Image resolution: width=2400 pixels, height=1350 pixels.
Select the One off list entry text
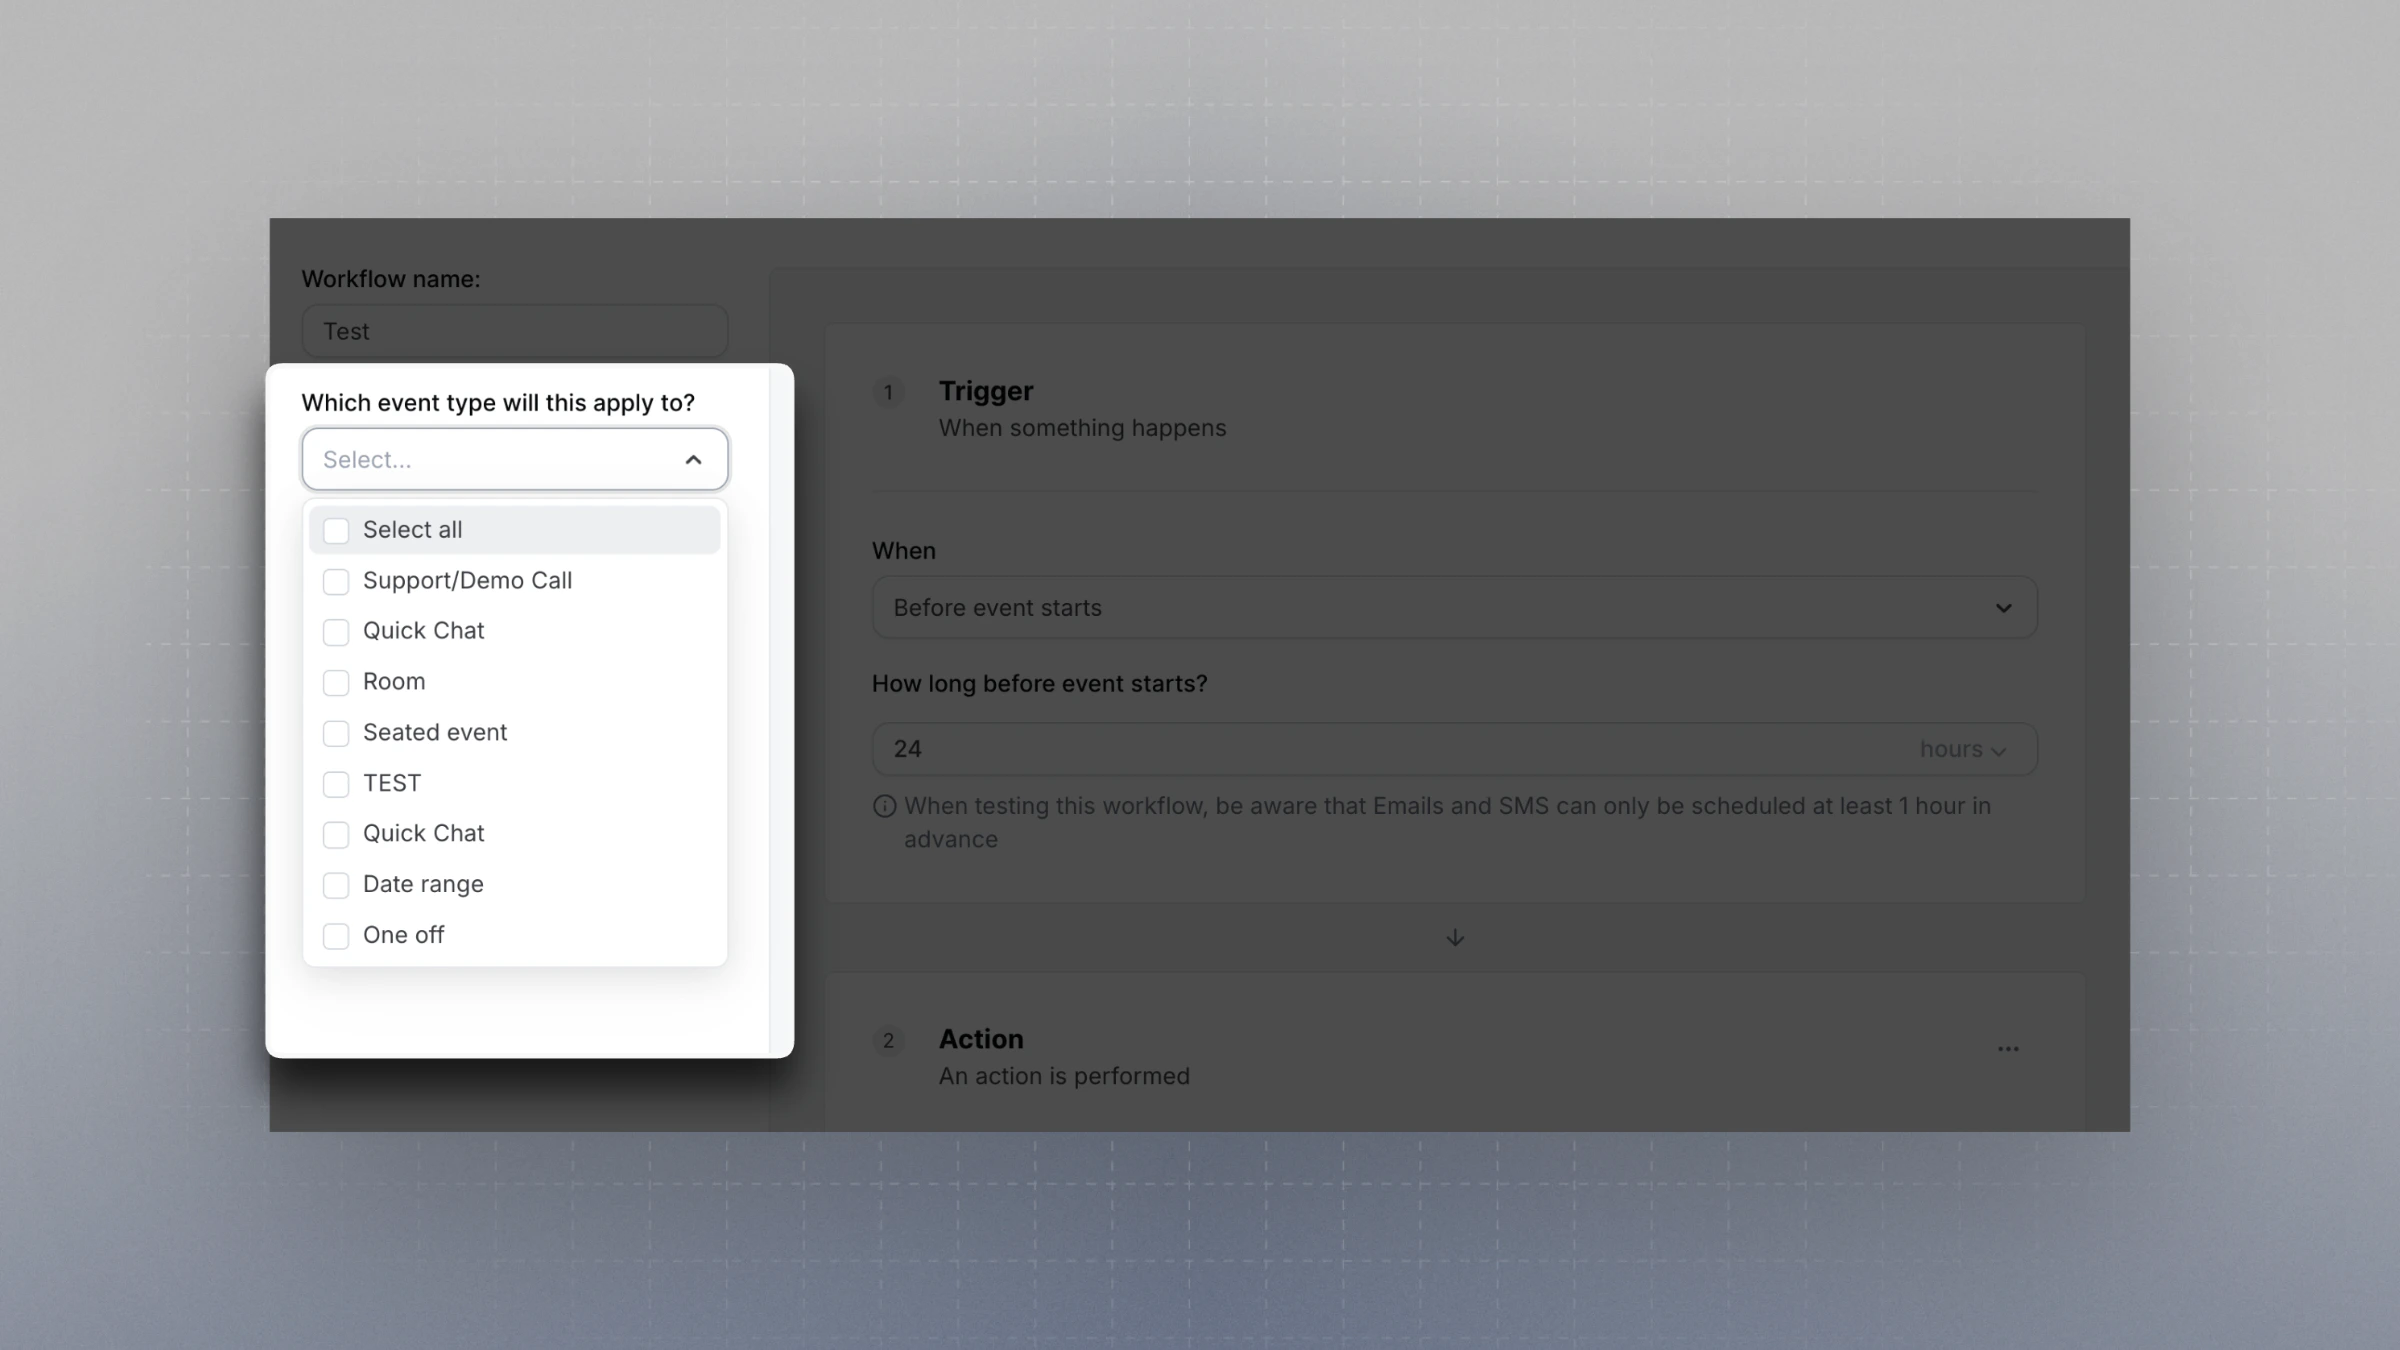[403, 935]
